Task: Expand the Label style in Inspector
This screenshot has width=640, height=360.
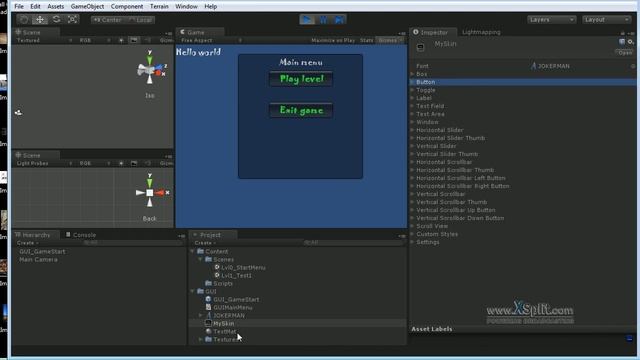Action: click(x=412, y=98)
